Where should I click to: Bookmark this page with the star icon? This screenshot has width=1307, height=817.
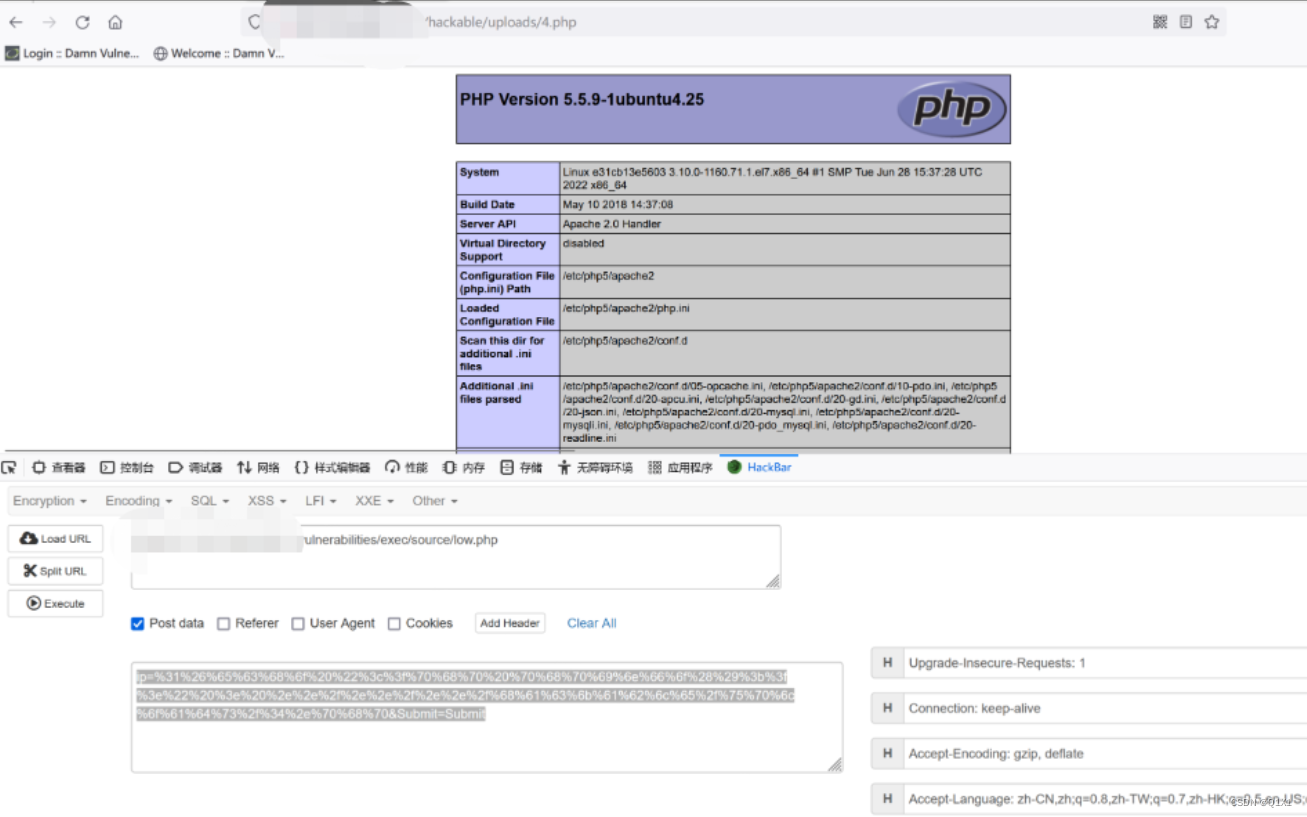1212,22
